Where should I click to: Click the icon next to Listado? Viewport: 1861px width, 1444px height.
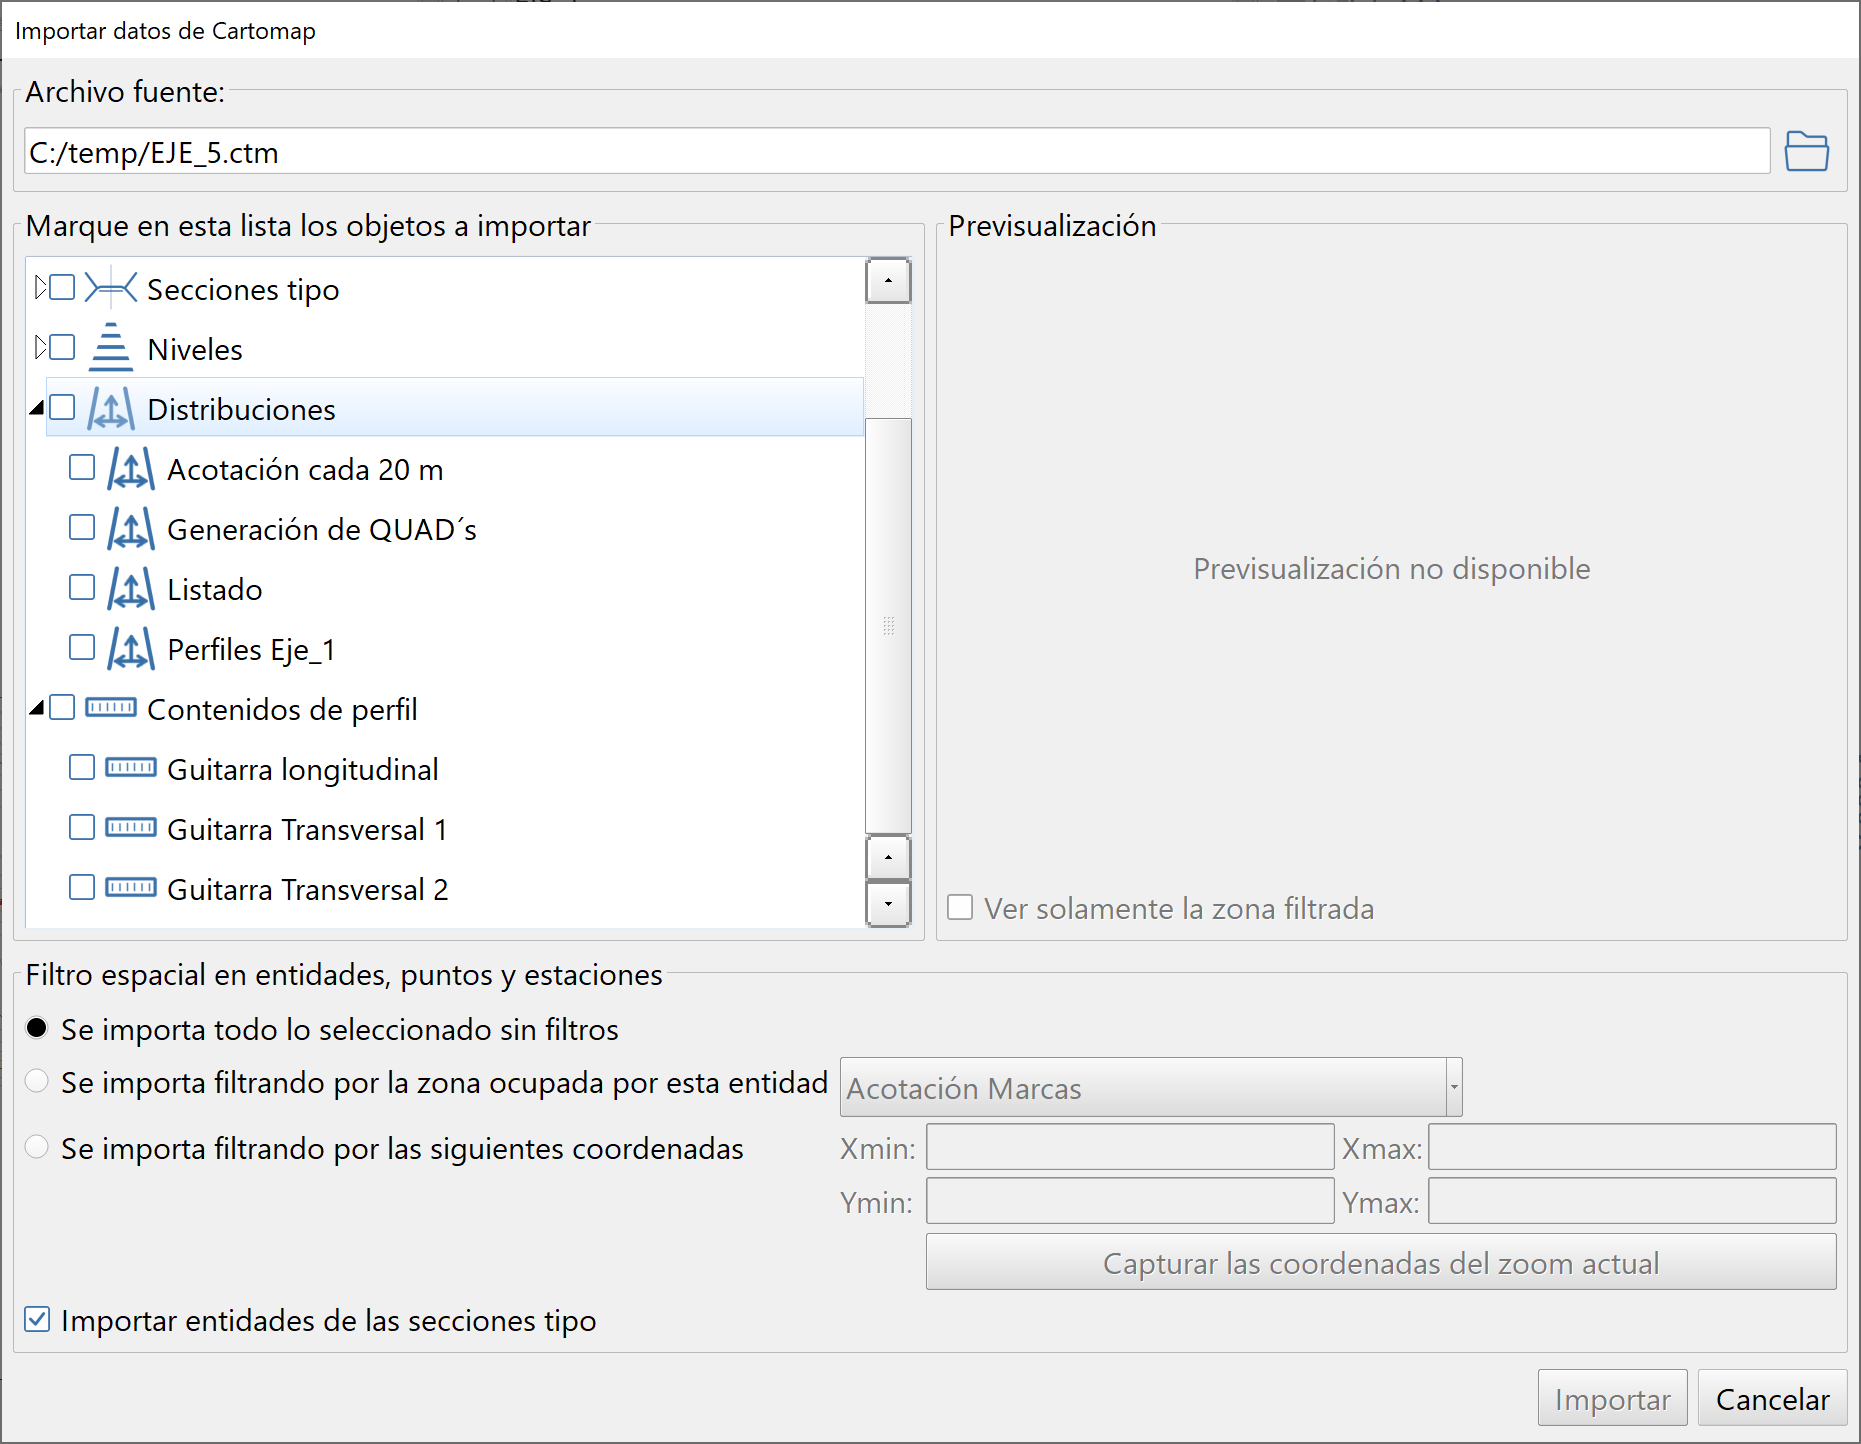point(131,589)
